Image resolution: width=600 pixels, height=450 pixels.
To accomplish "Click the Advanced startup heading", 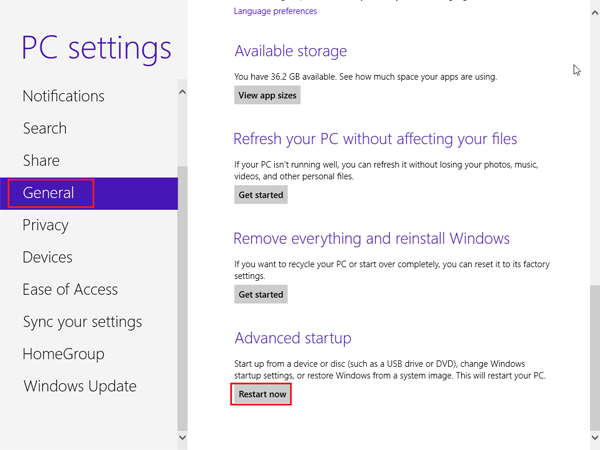I will (293, 338).
